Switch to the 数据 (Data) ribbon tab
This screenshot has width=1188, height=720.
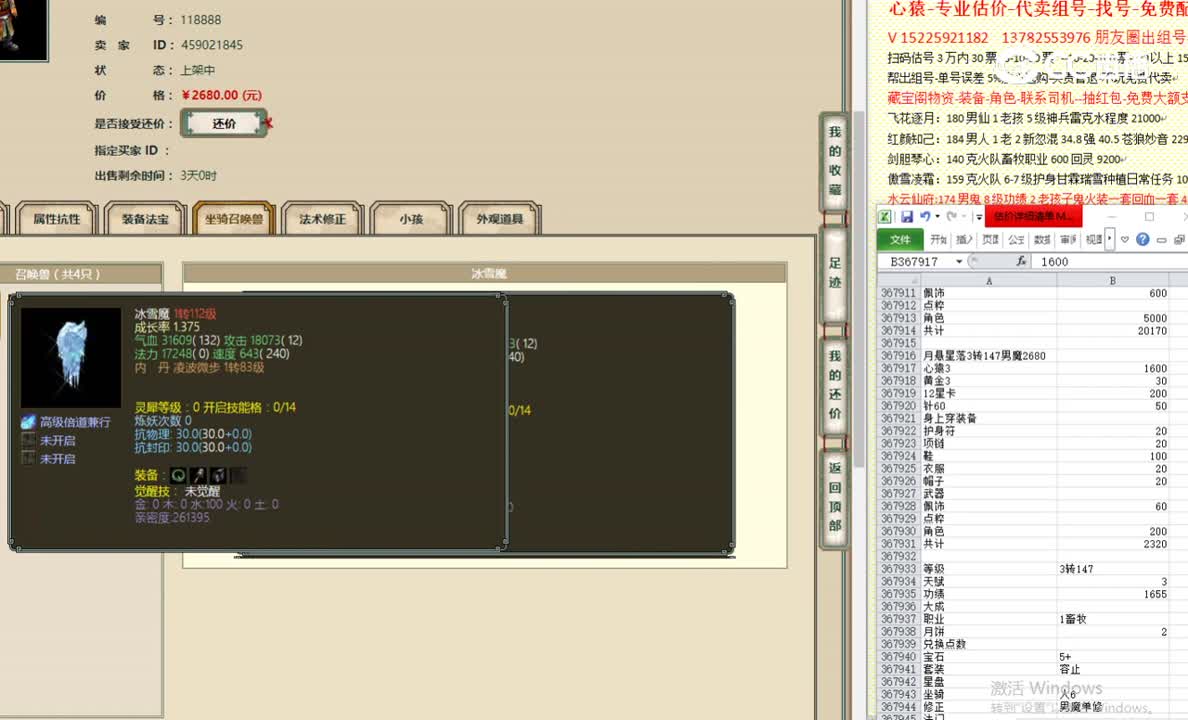click(1043, 239)
